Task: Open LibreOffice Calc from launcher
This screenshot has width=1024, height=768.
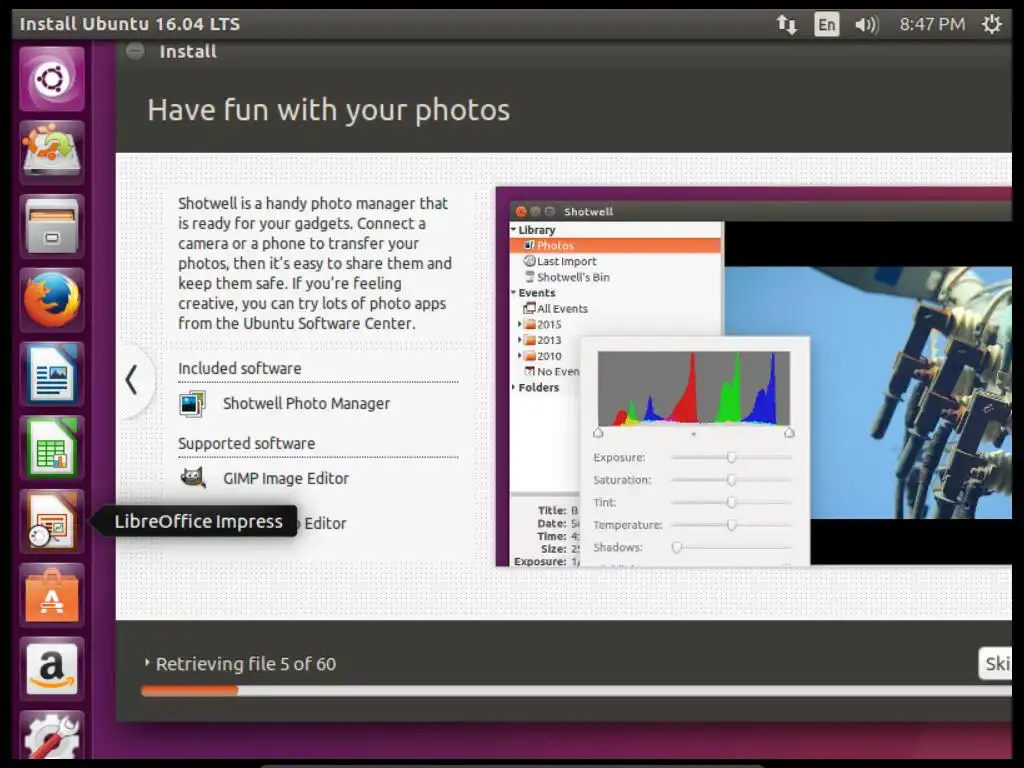Action: 52,447
